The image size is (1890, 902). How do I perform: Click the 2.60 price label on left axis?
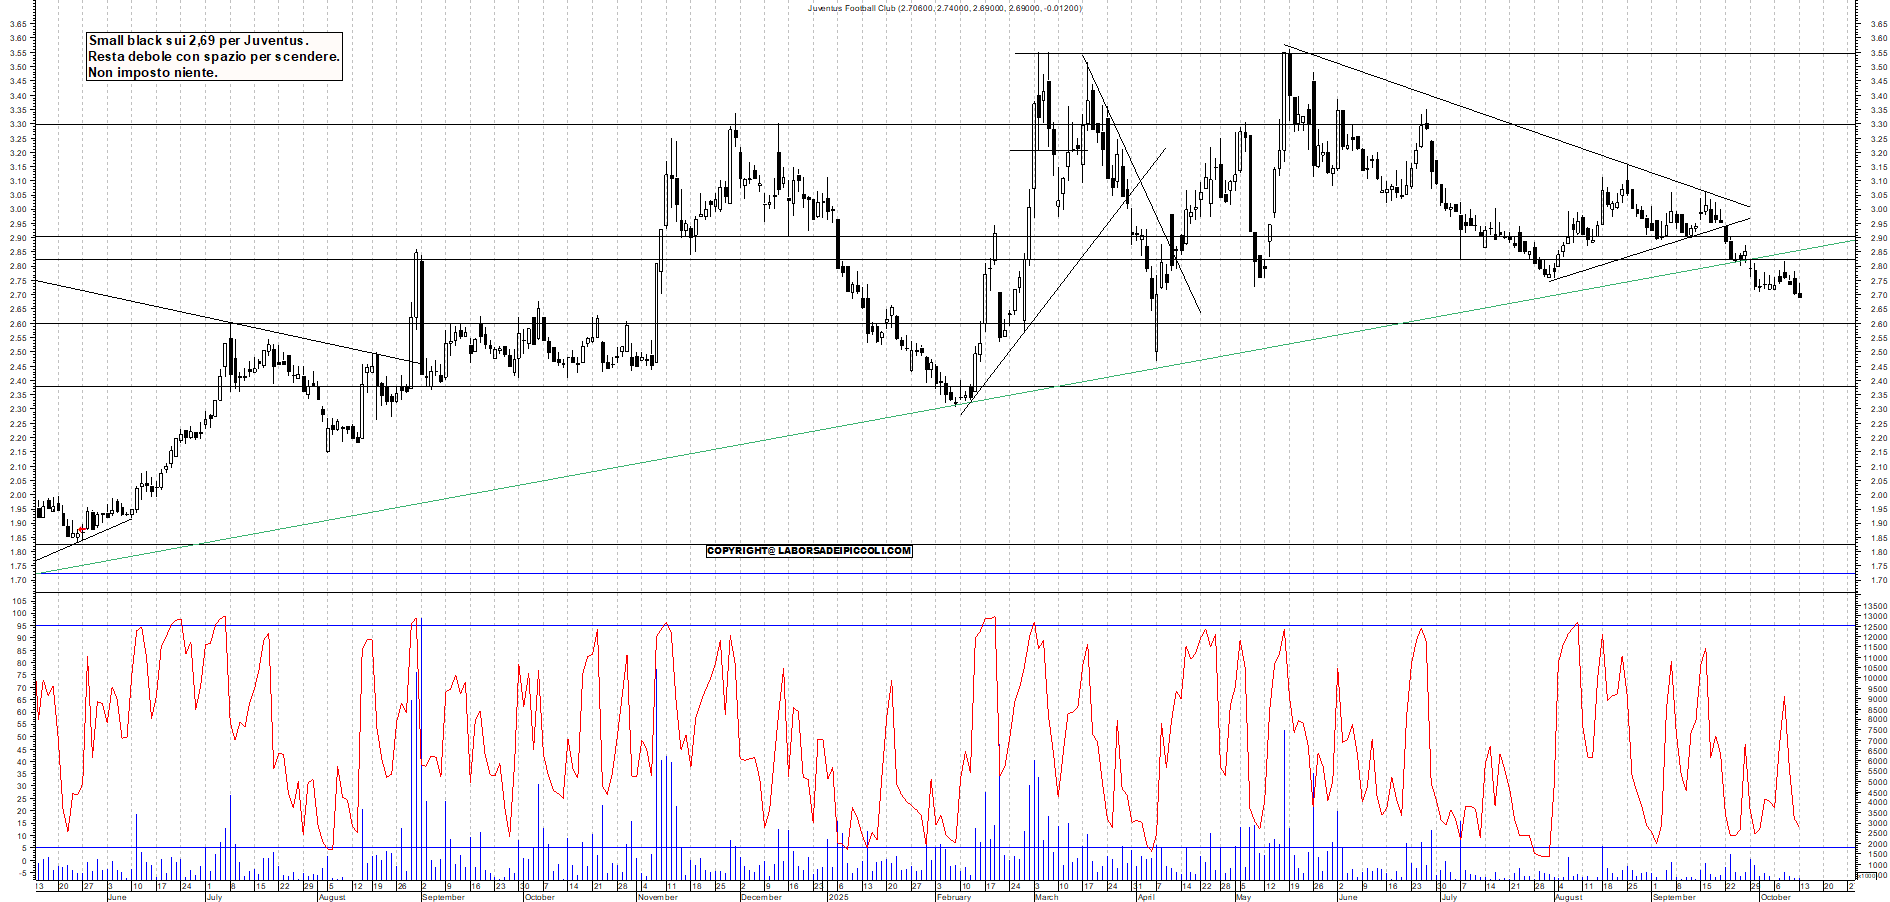point(18,324)
